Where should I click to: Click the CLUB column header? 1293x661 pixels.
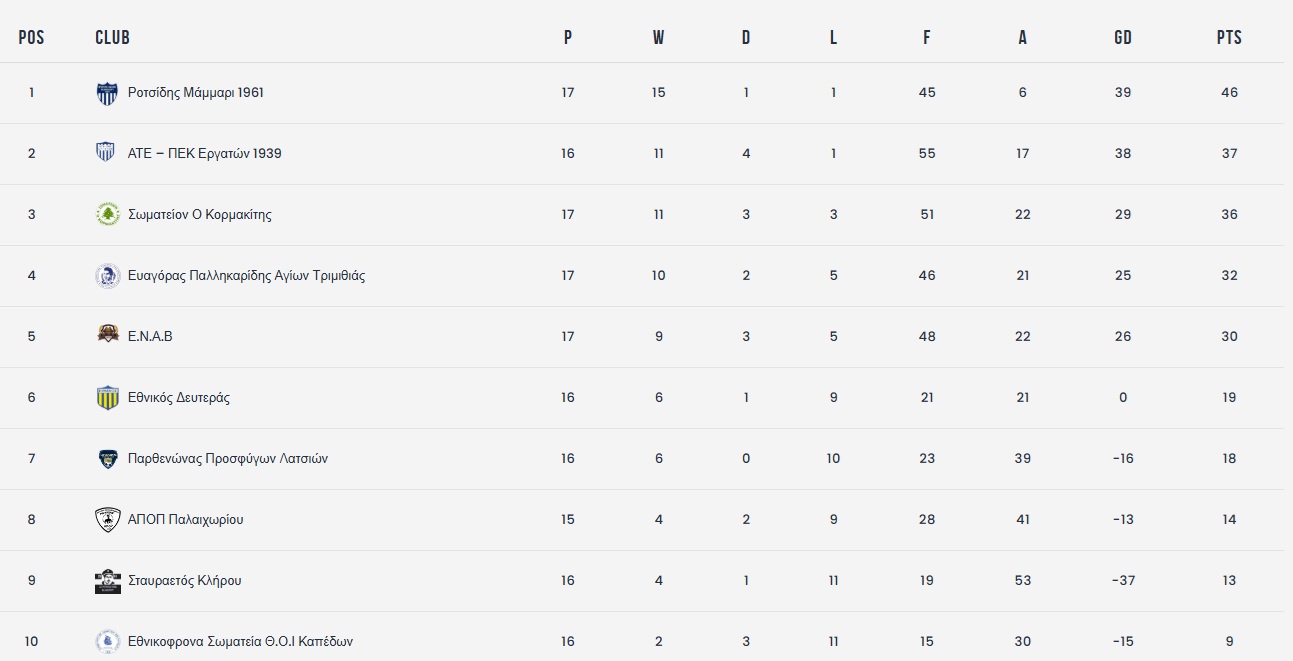pos(112,38)
